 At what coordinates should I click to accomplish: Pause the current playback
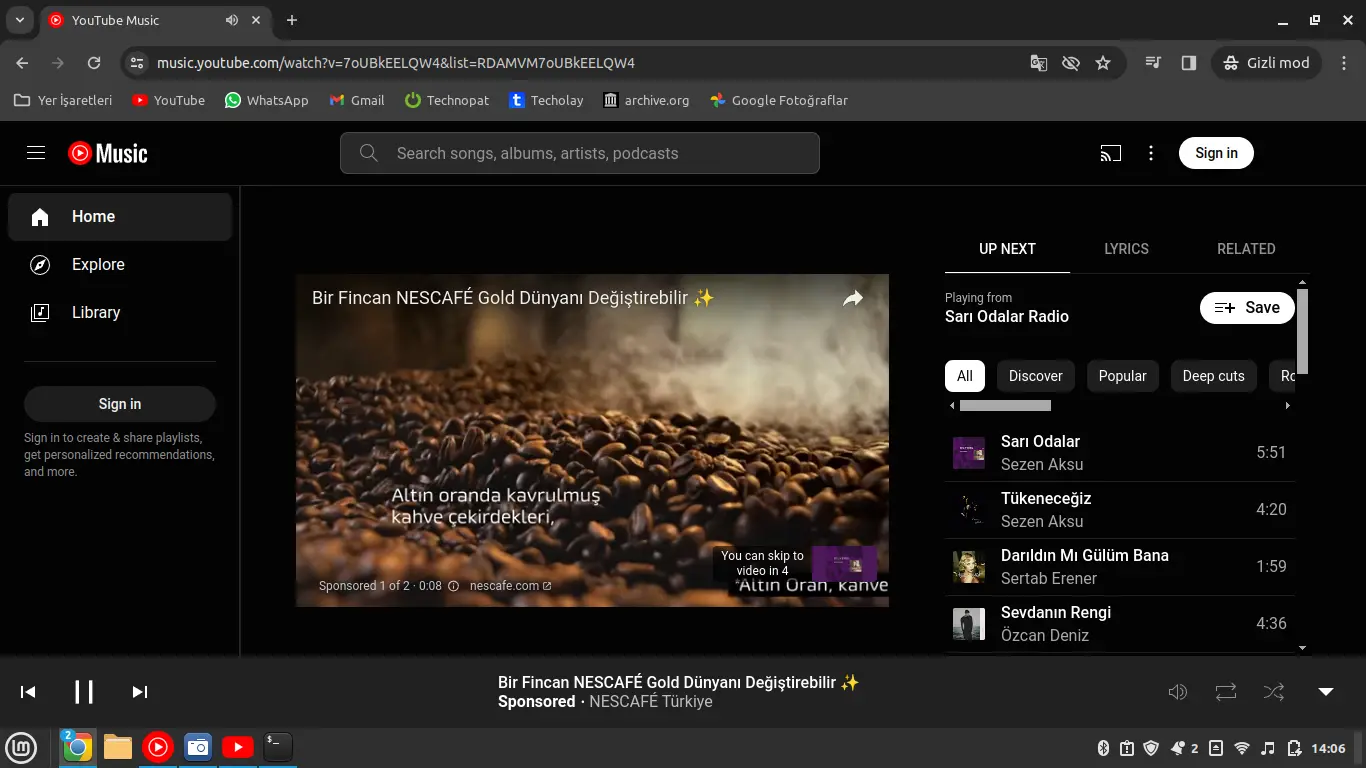point(84,692)
